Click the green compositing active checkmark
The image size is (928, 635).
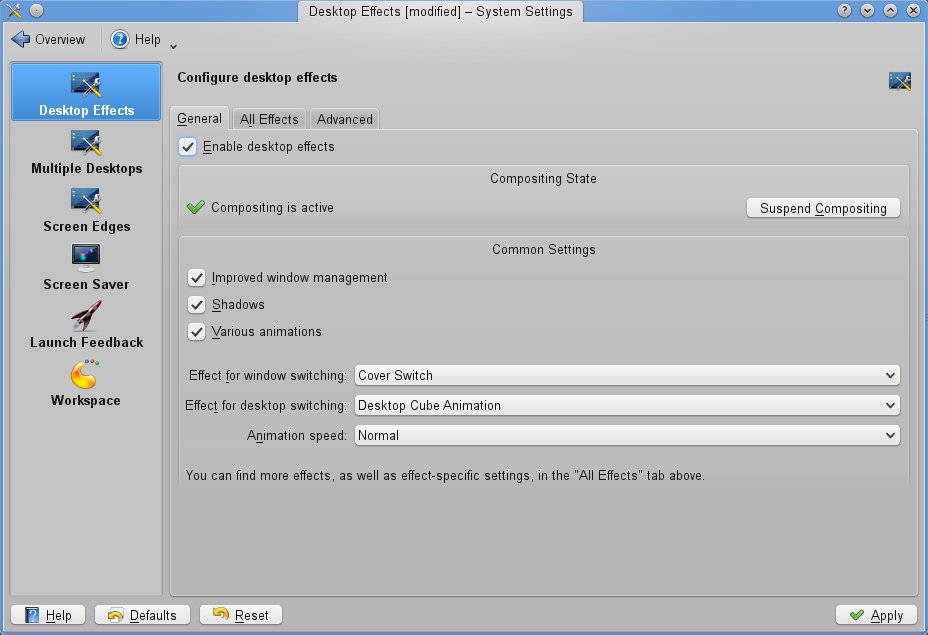tap(195, 207)
